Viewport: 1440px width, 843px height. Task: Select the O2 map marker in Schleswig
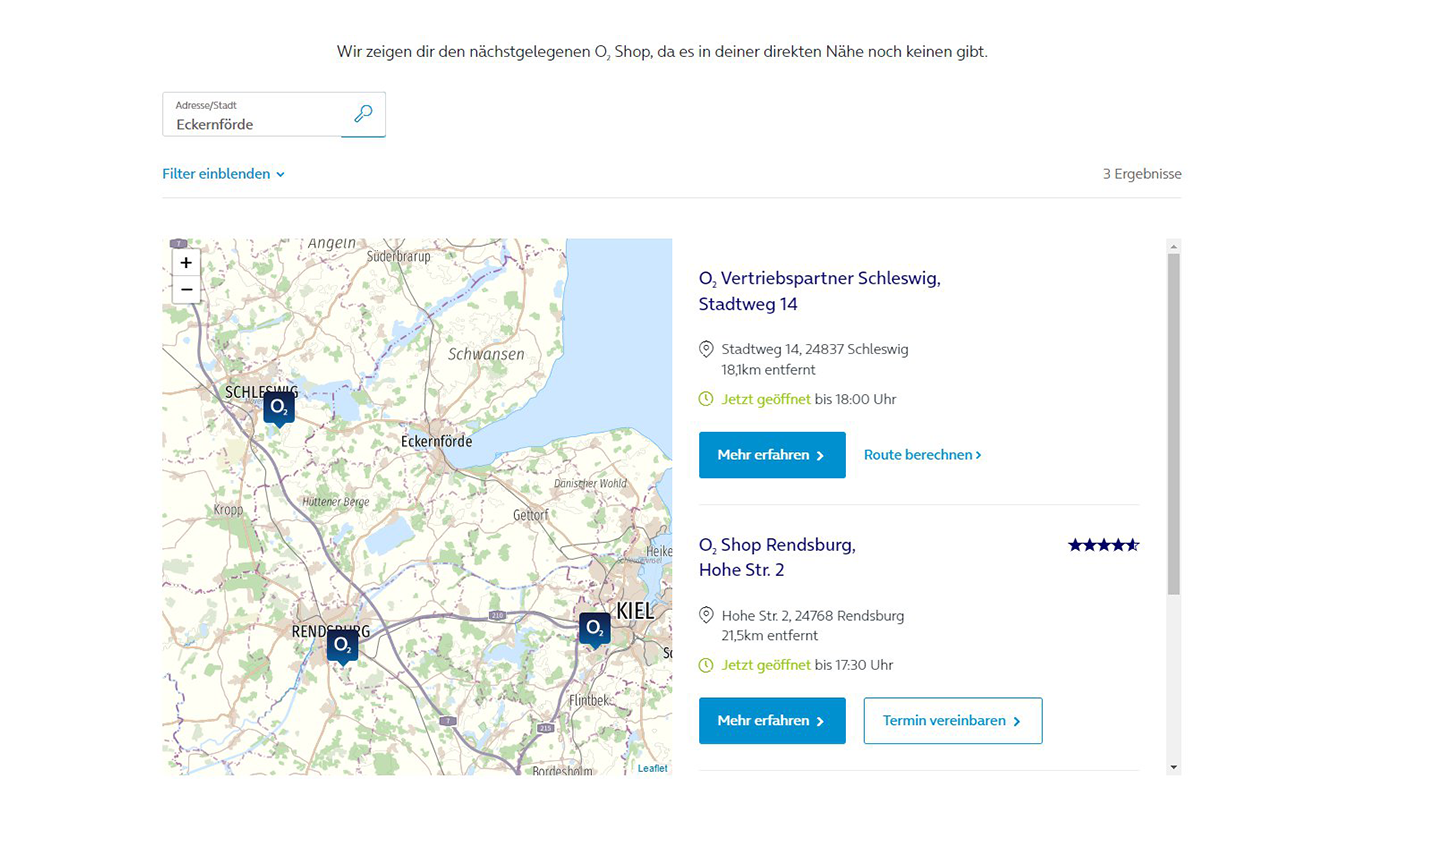(279, 409)
